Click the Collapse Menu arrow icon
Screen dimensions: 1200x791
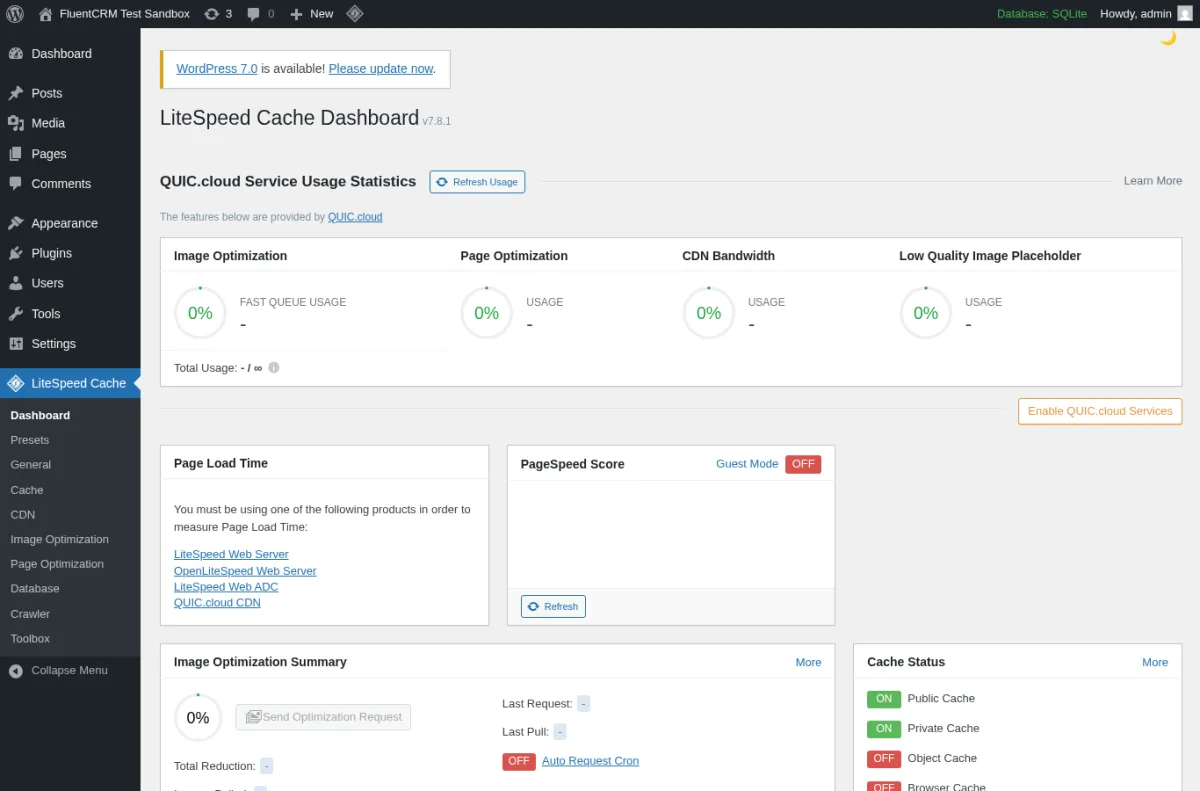click(16, 671)
